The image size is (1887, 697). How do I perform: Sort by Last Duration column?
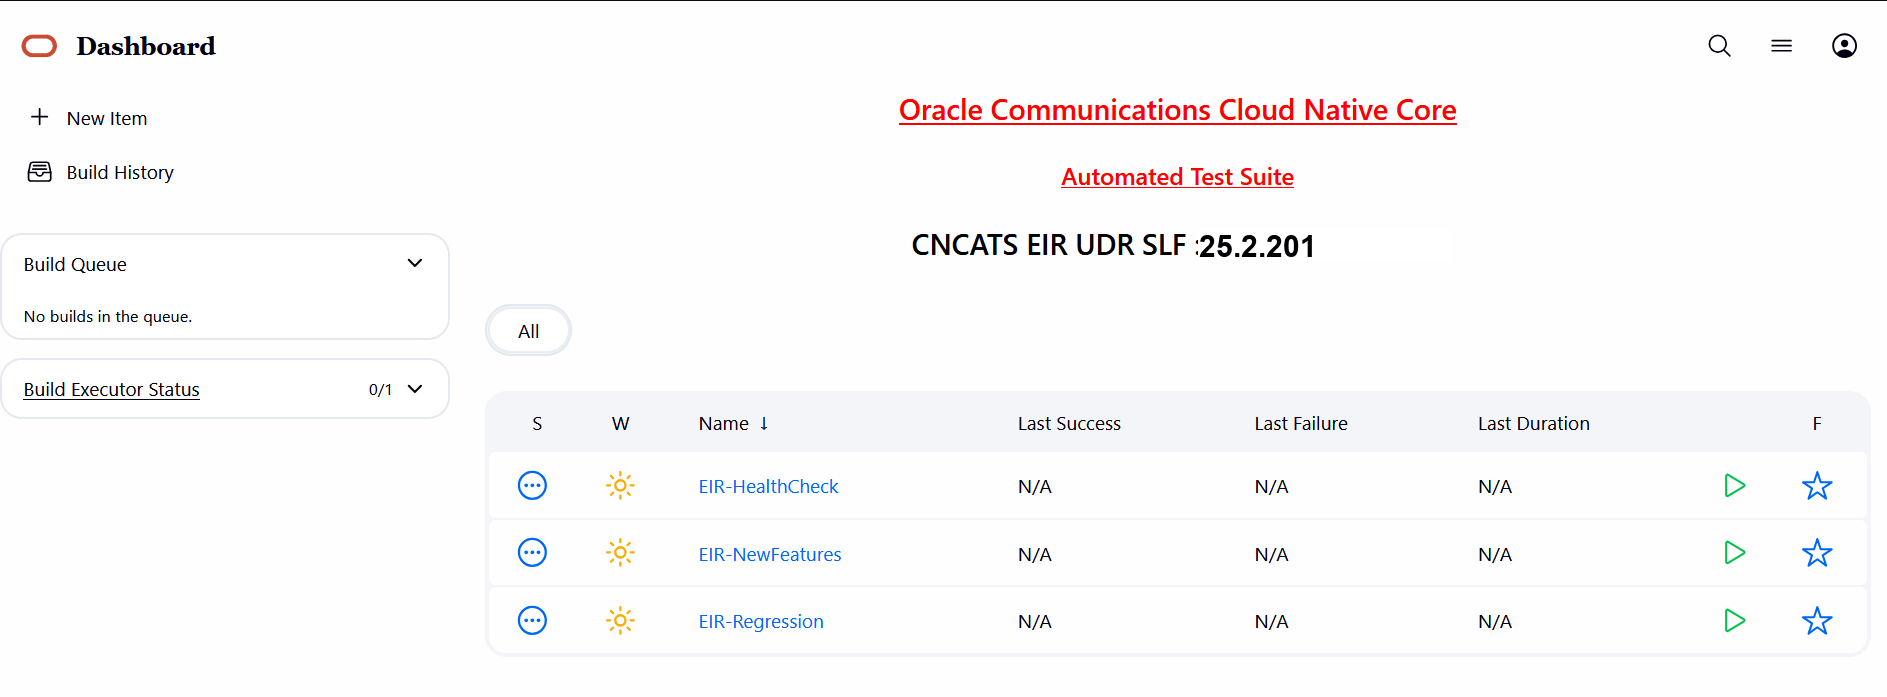tap(1534, 424)
